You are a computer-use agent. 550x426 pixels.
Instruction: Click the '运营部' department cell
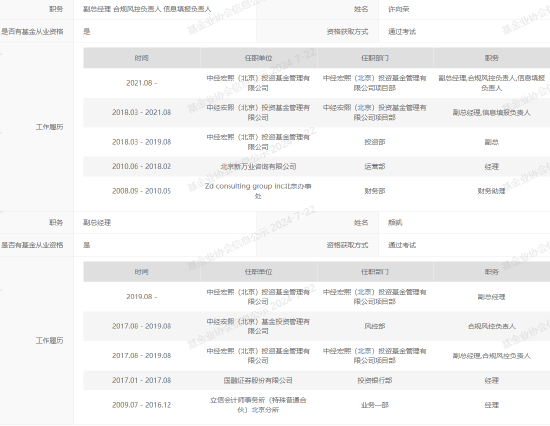coord(375,166)
